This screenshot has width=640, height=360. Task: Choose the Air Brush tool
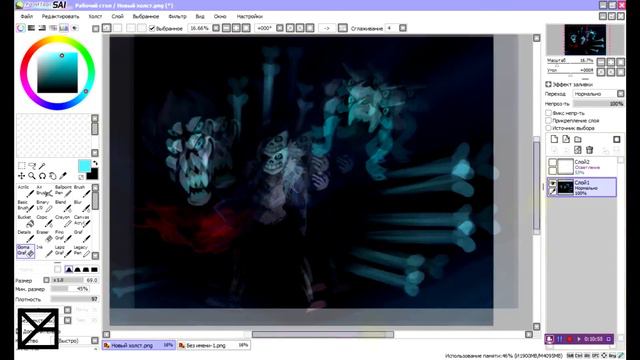pos(44,191)
